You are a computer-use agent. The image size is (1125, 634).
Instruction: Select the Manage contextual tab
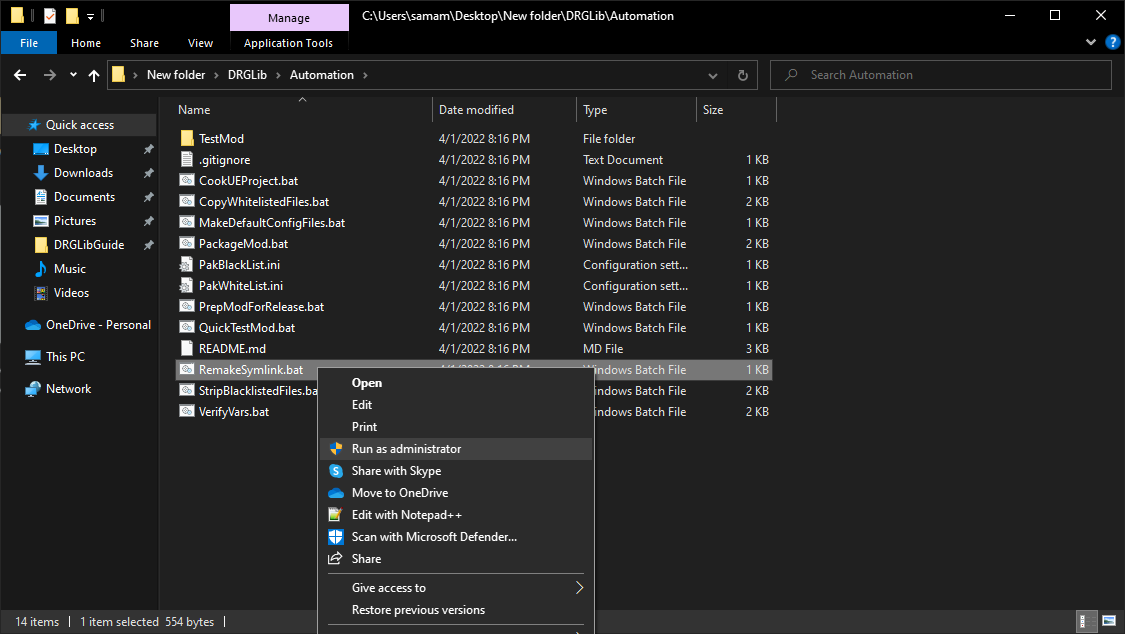[289, 18]
